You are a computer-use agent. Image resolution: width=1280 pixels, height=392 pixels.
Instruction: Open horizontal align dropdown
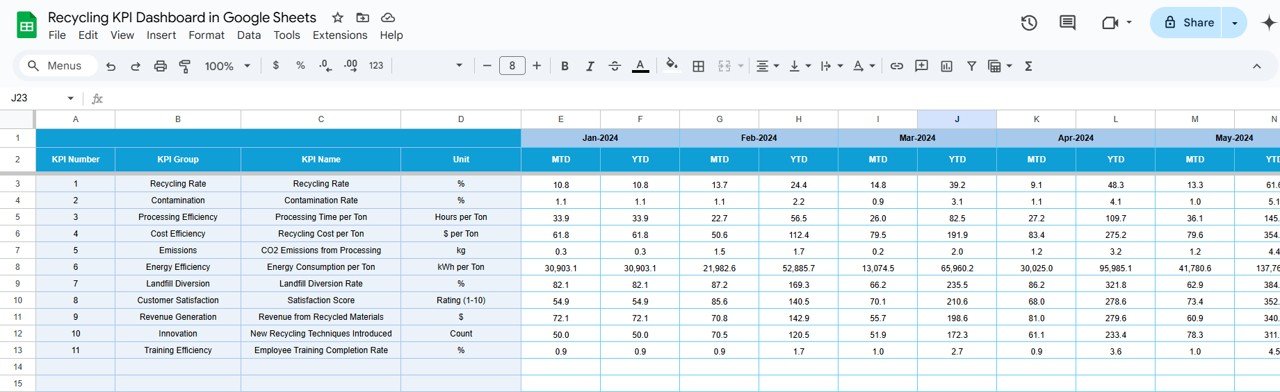pyautogui.click(x=768, y=66)
